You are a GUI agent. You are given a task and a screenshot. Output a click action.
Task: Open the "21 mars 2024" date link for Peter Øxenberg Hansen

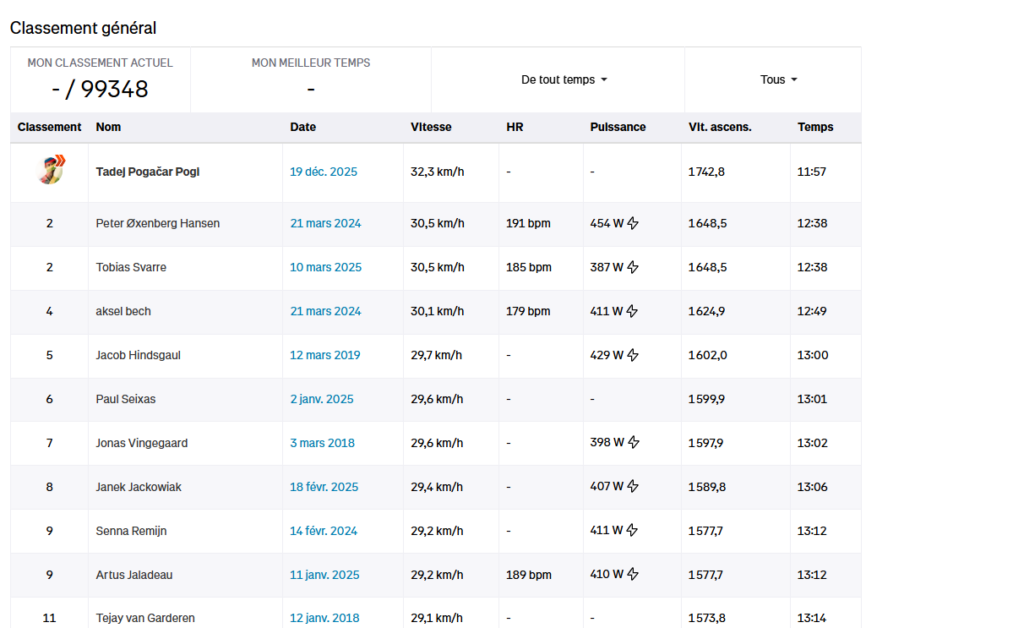click(325, 223)
